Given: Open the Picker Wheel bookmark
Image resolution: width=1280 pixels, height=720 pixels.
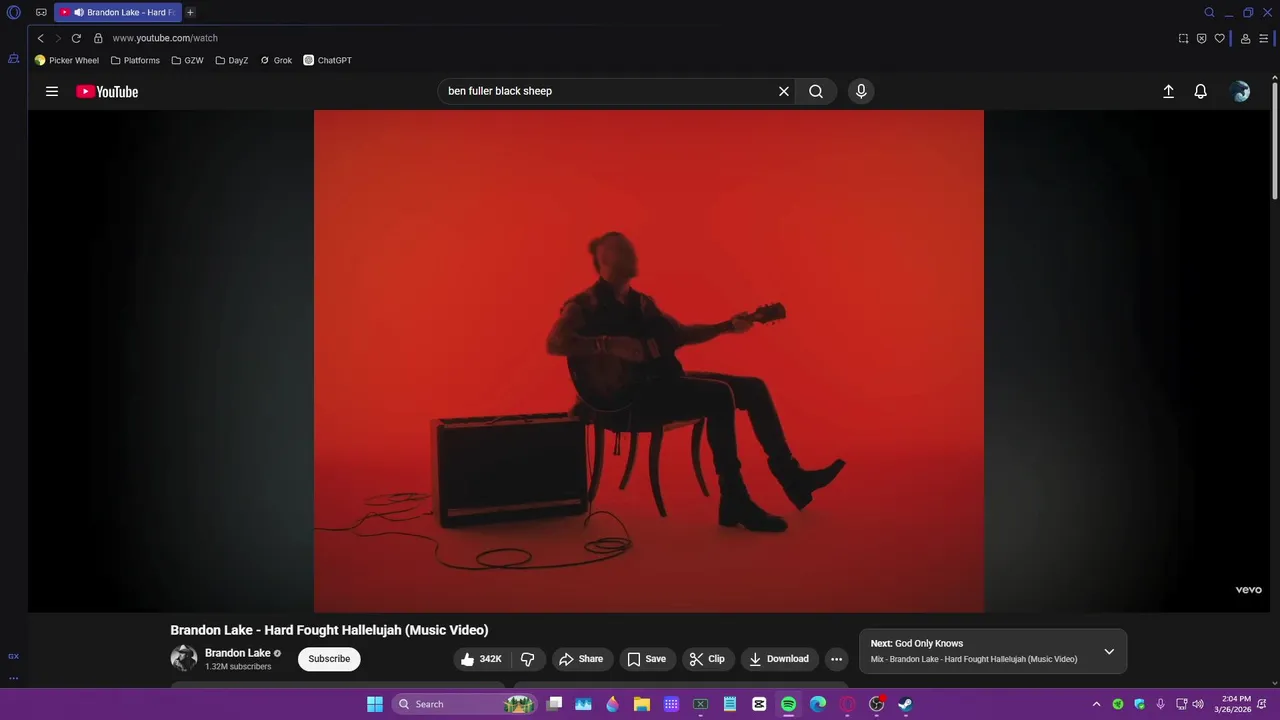Looking at the screenshot, I should tap(67, 60).
